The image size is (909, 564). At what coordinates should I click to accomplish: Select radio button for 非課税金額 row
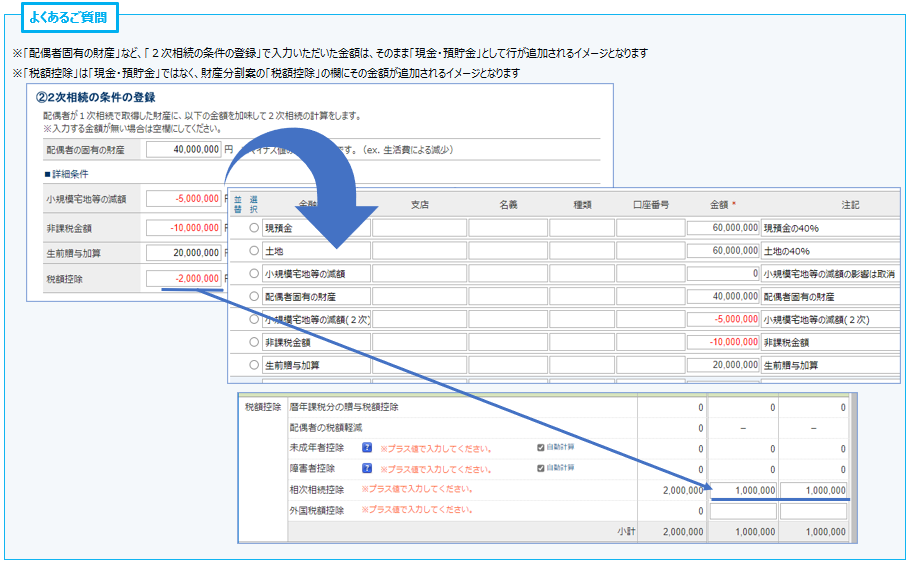[254, 342]
